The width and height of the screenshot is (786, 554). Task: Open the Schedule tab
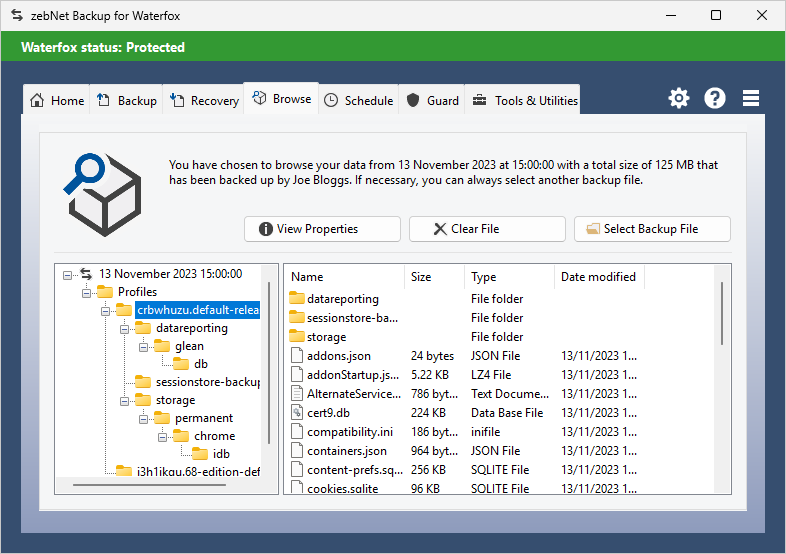[359, 100]
